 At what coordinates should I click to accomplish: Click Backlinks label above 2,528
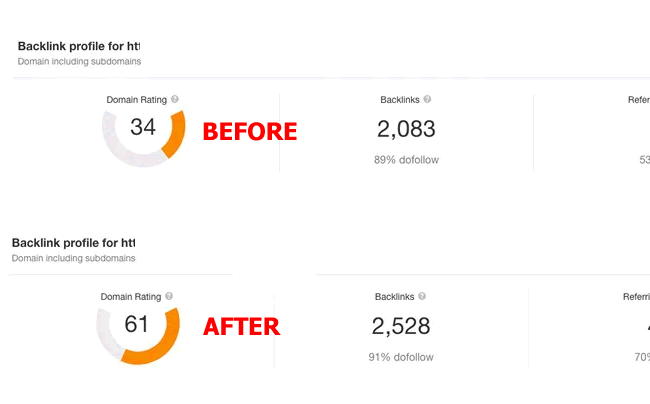point(394,297)
